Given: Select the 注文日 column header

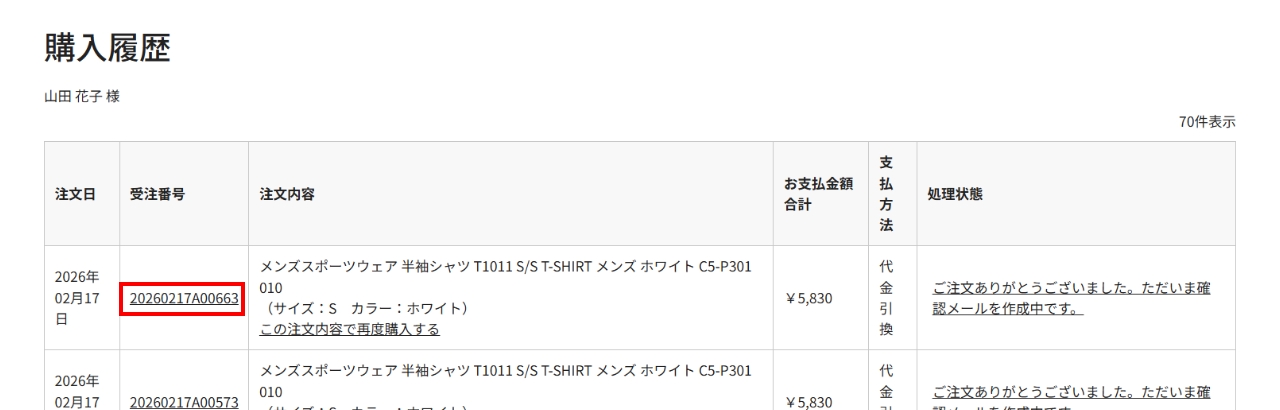Looking at the screenshot, I should point(75,194).
